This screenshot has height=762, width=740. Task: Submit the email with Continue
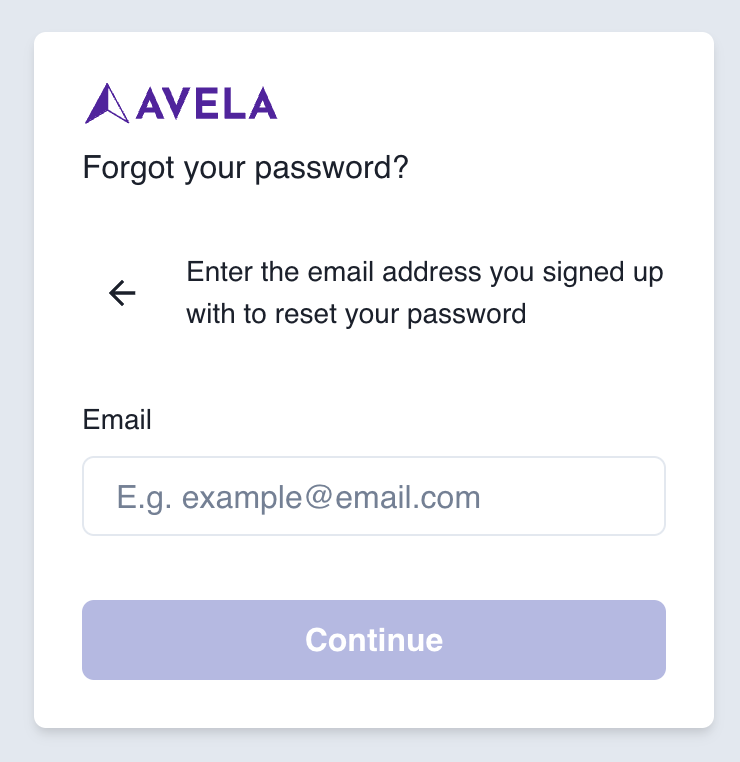pos(374,640)
